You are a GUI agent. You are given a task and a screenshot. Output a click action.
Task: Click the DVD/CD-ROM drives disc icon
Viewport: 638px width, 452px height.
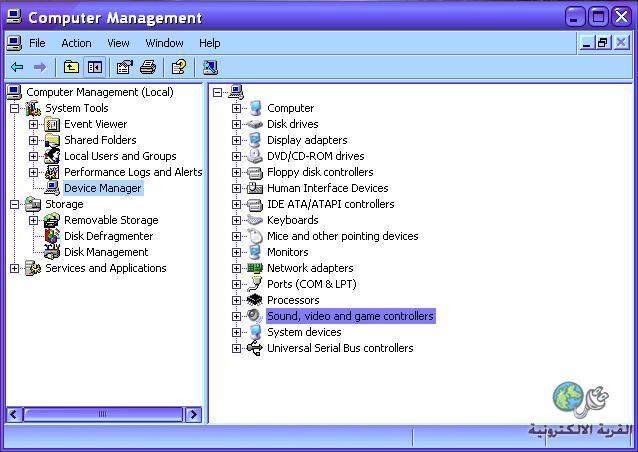(255, 156)
